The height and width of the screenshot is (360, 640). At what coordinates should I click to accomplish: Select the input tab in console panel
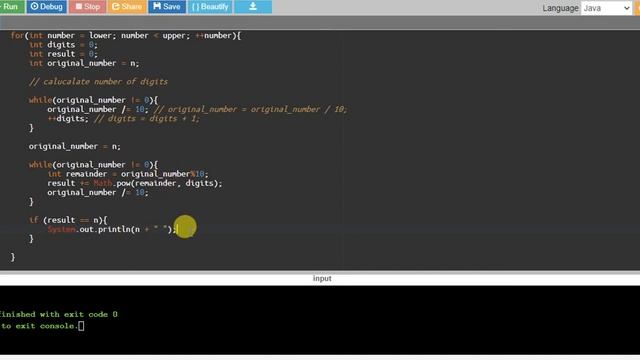point(322,278)
